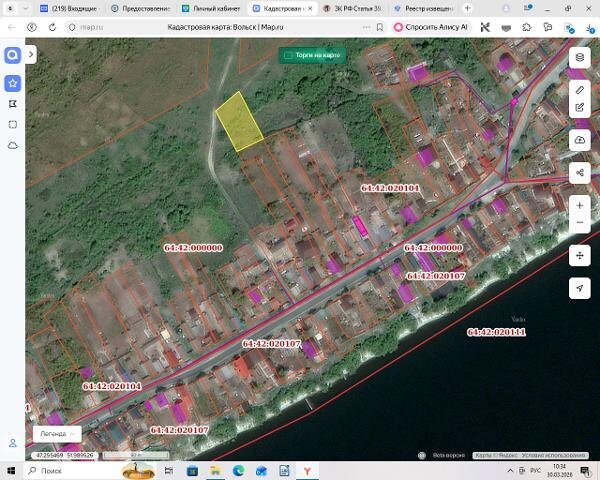Open Yandex Browser taskbar icon
600x480 pixels.
(x=307, y=470)
